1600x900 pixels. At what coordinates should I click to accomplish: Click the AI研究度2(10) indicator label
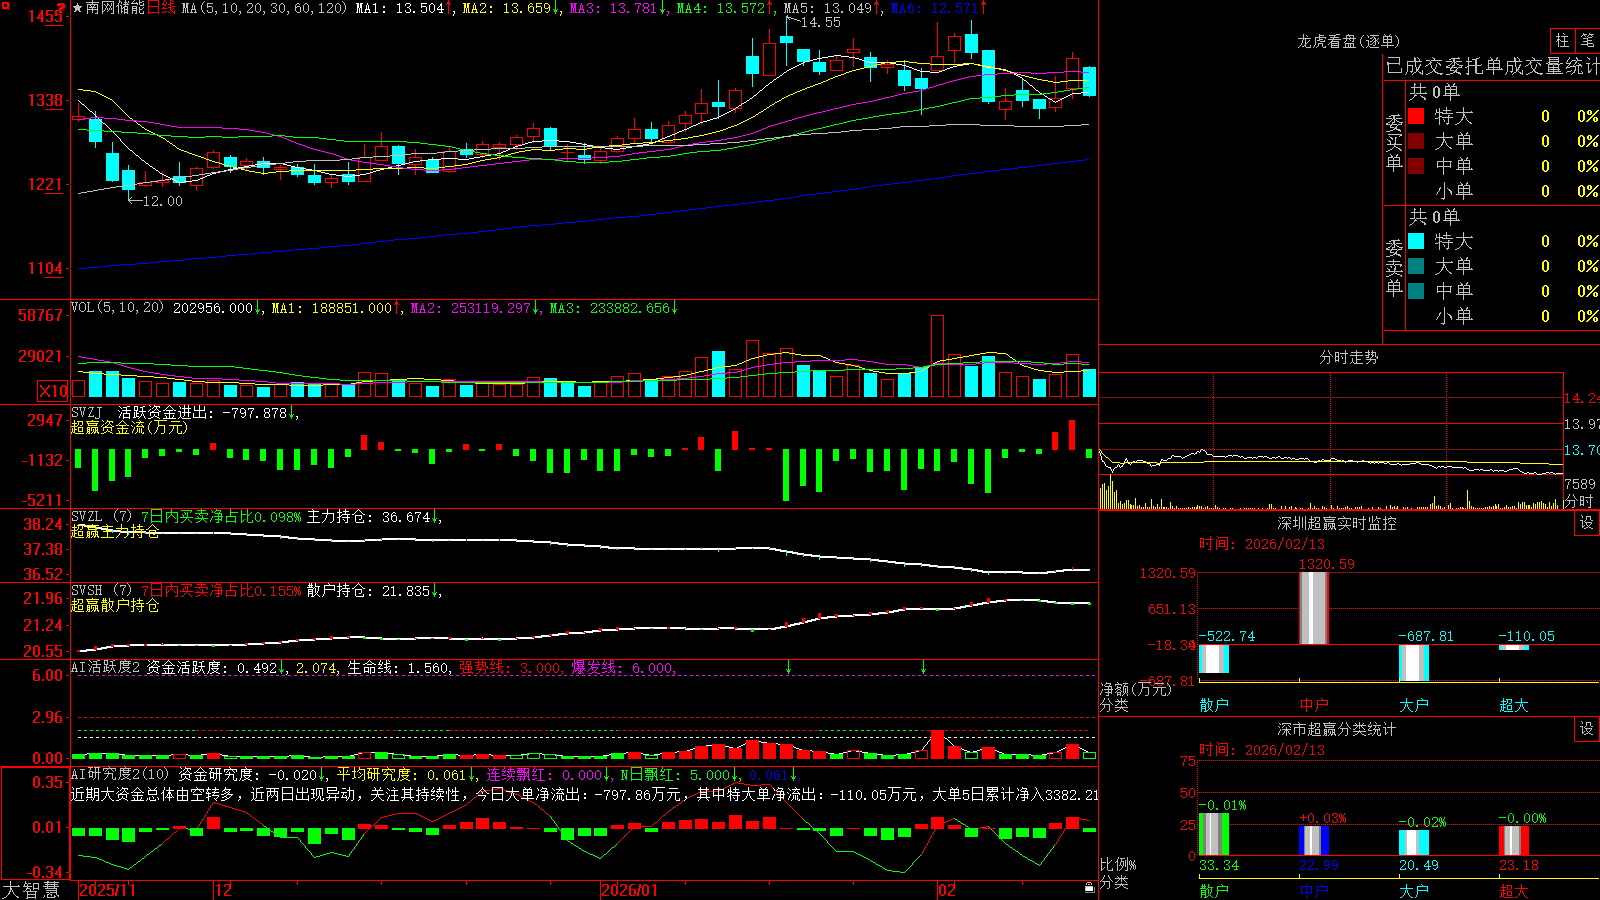click(121, 774)
